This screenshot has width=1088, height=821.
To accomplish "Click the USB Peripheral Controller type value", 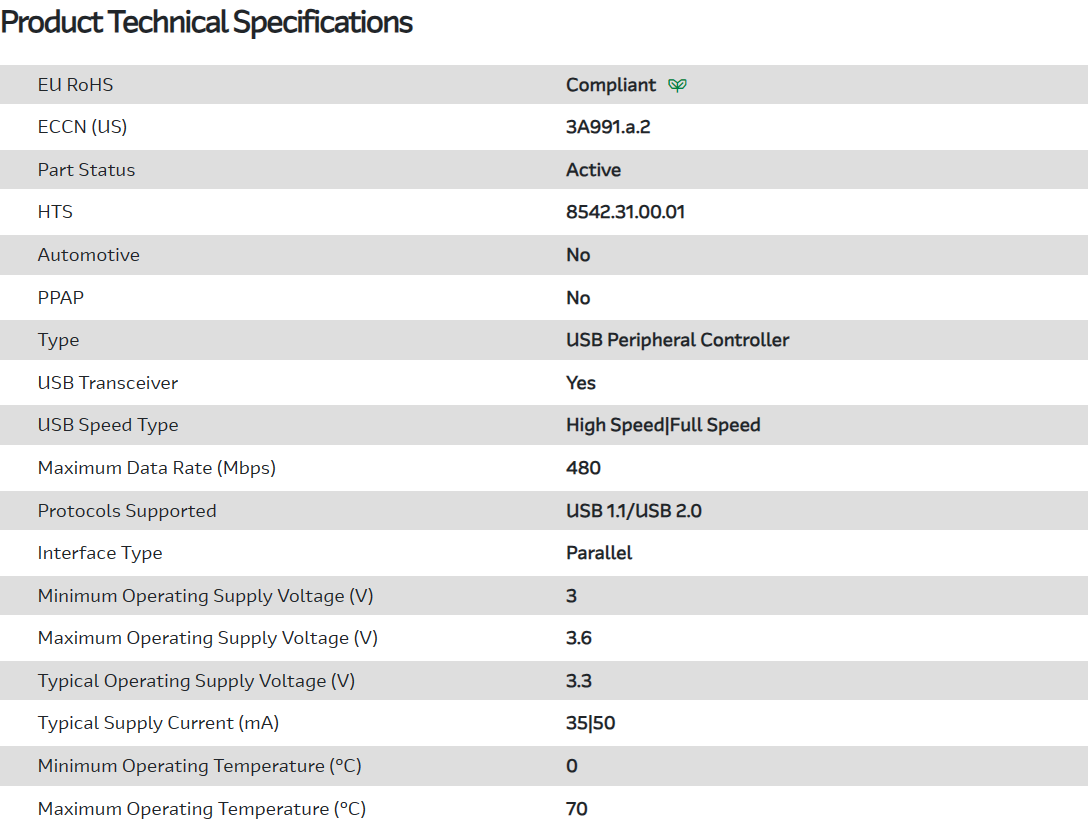I will point(677,340).
